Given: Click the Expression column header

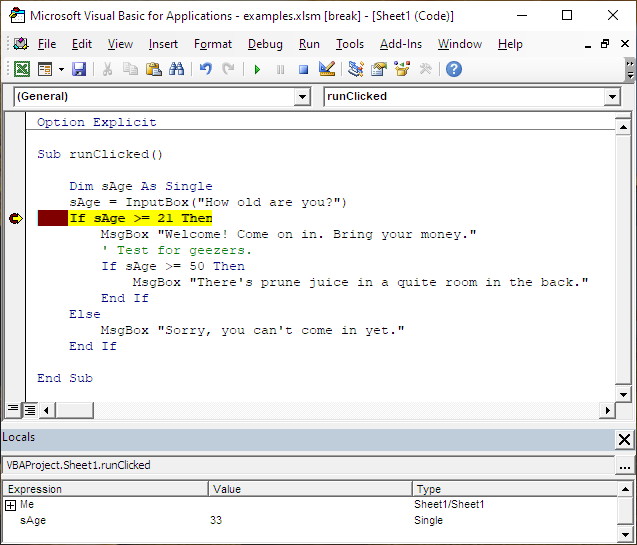Looking at the screenshot, I should [x=106, y=489].
